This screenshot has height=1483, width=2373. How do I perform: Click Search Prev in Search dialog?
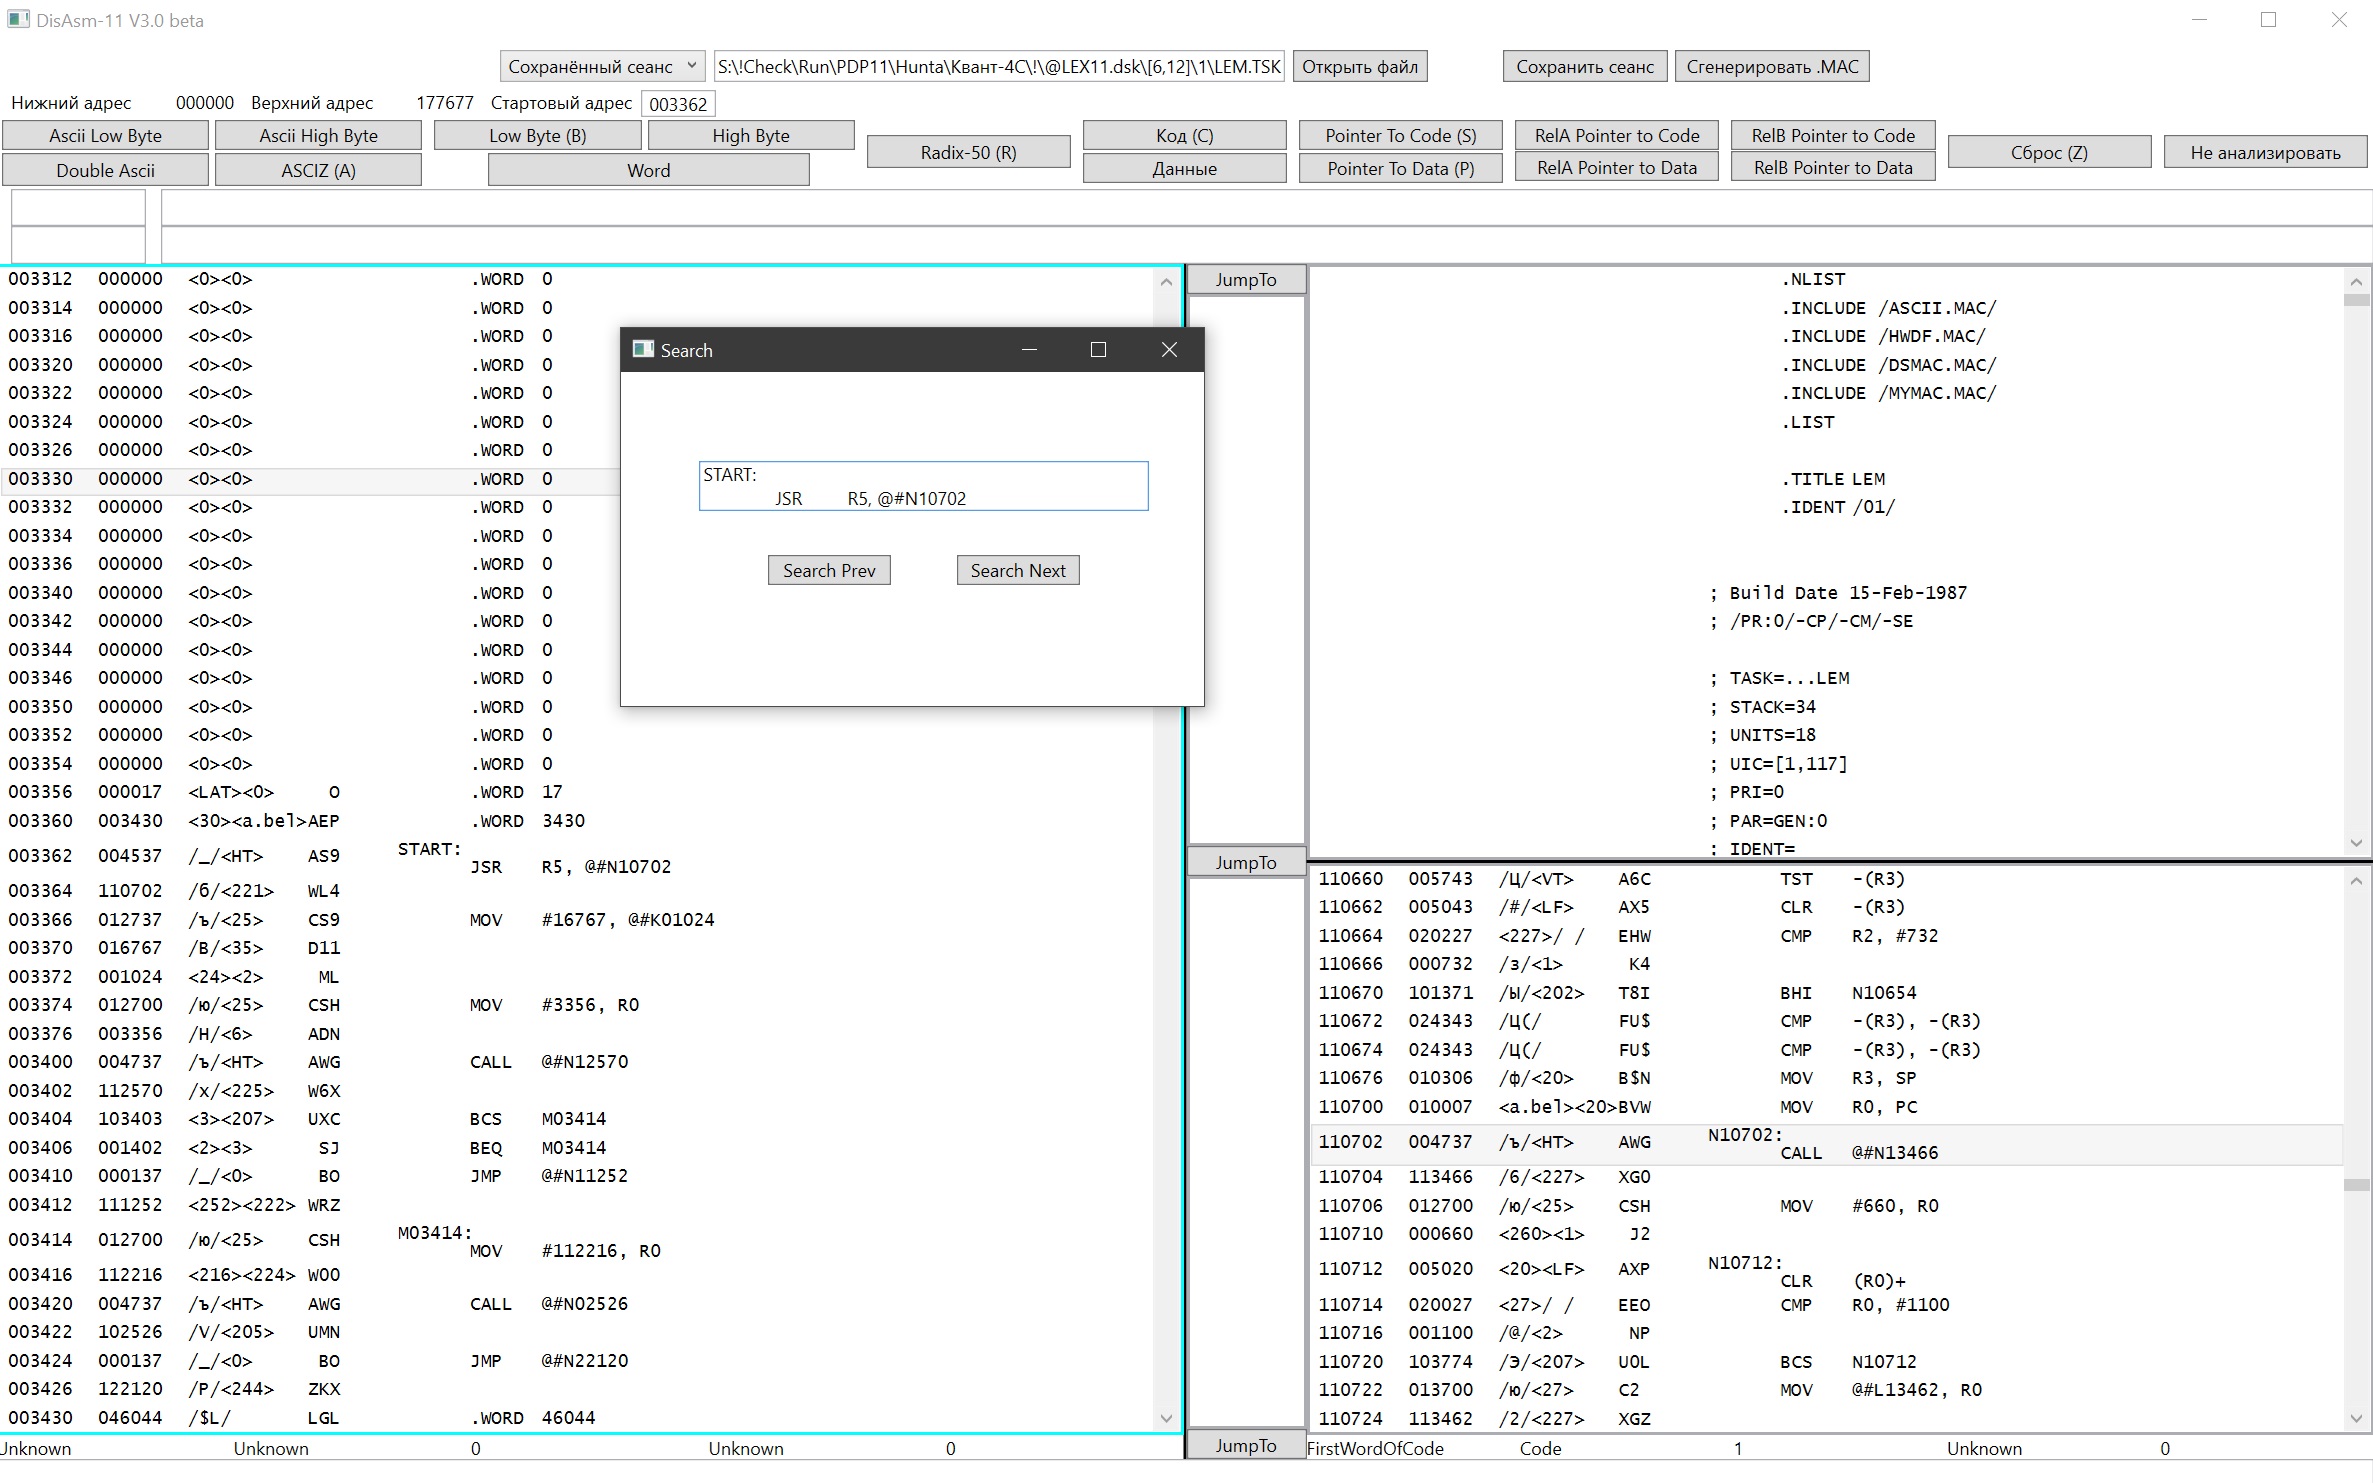point(828,570)
